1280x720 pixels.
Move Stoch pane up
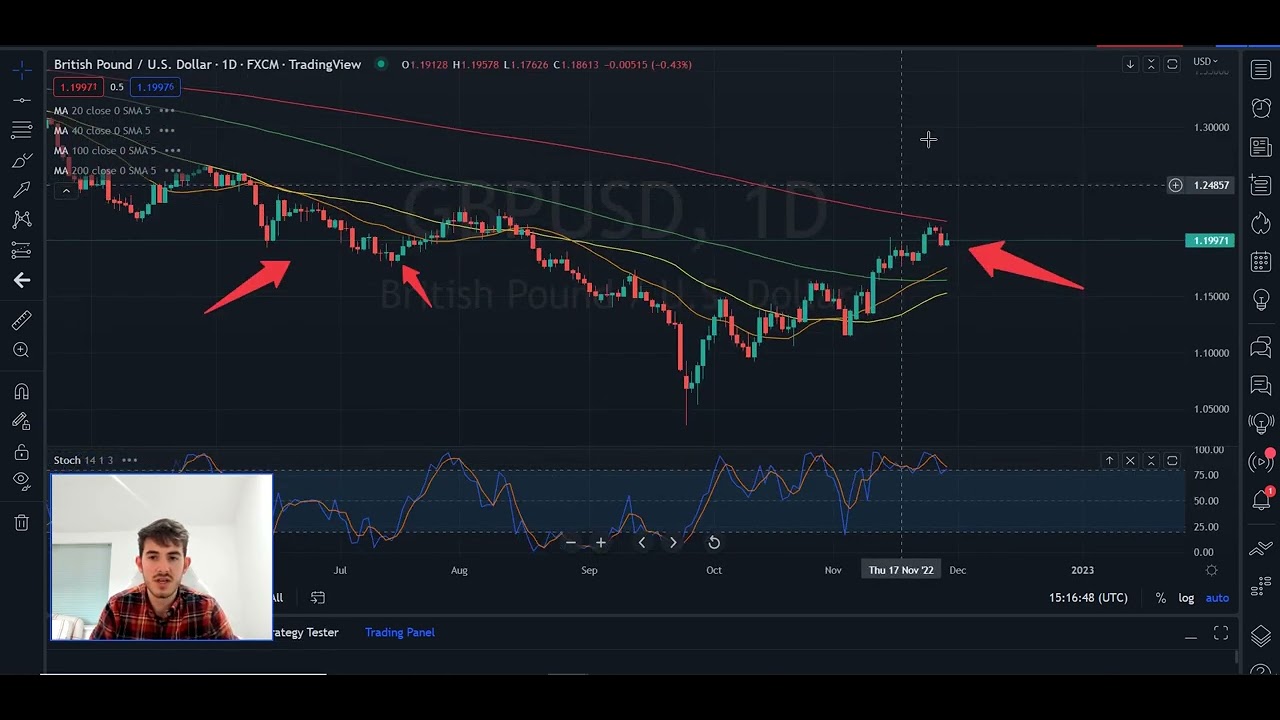tap(1109, 460)
